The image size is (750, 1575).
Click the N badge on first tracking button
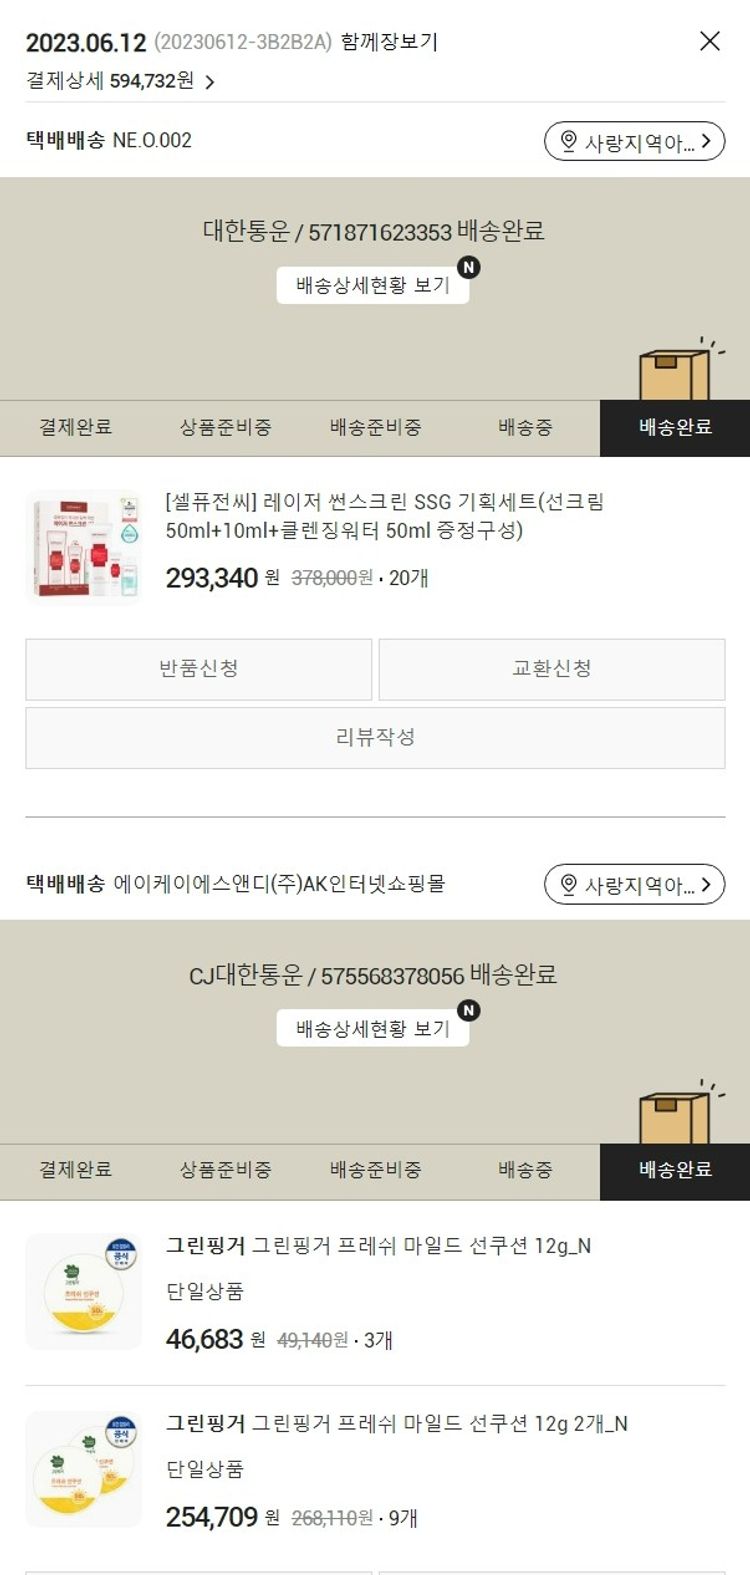pyautogui.click(x=468, y=267)
